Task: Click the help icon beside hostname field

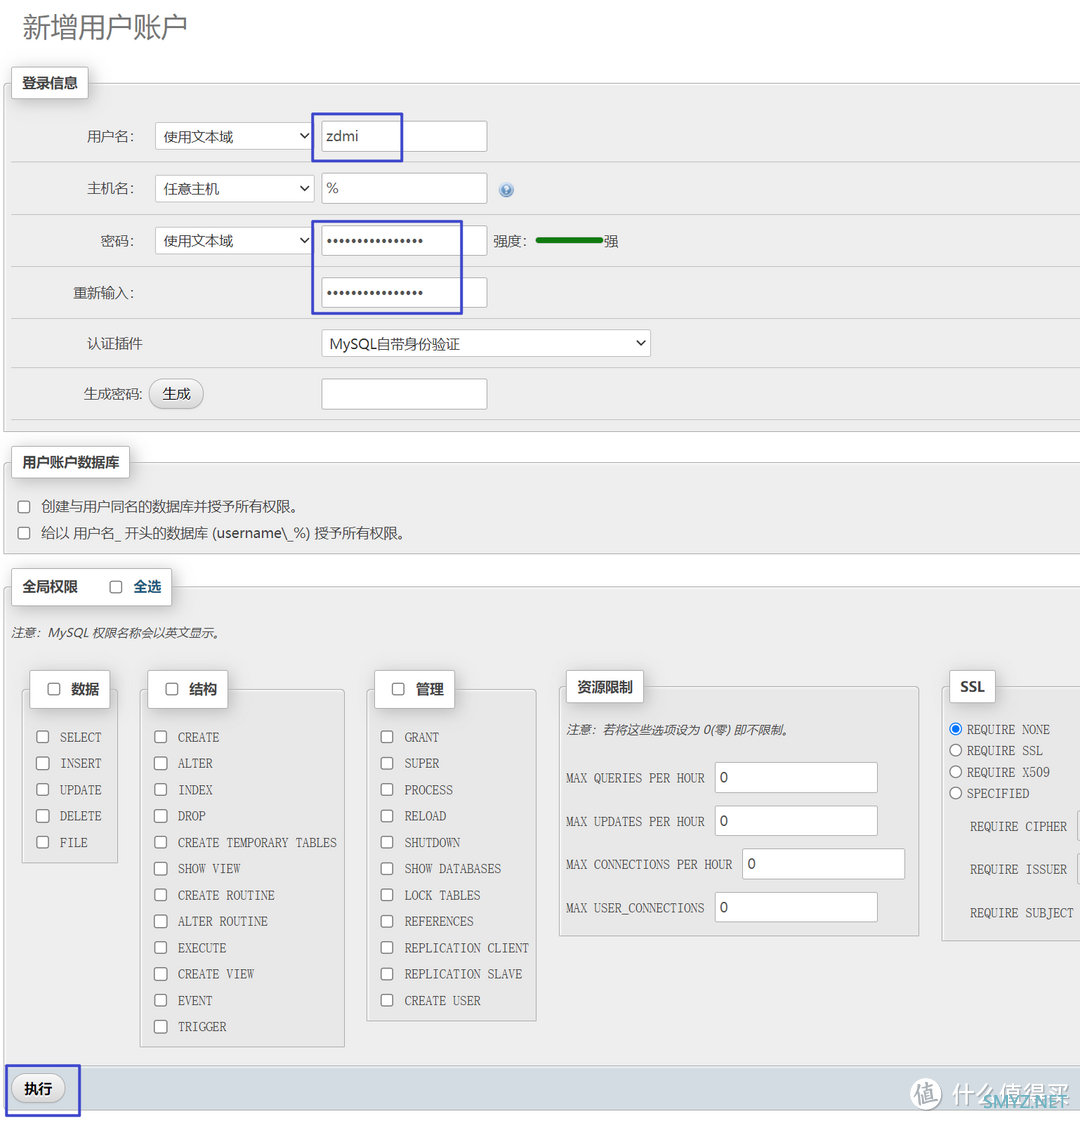Action: coord(506,190)
